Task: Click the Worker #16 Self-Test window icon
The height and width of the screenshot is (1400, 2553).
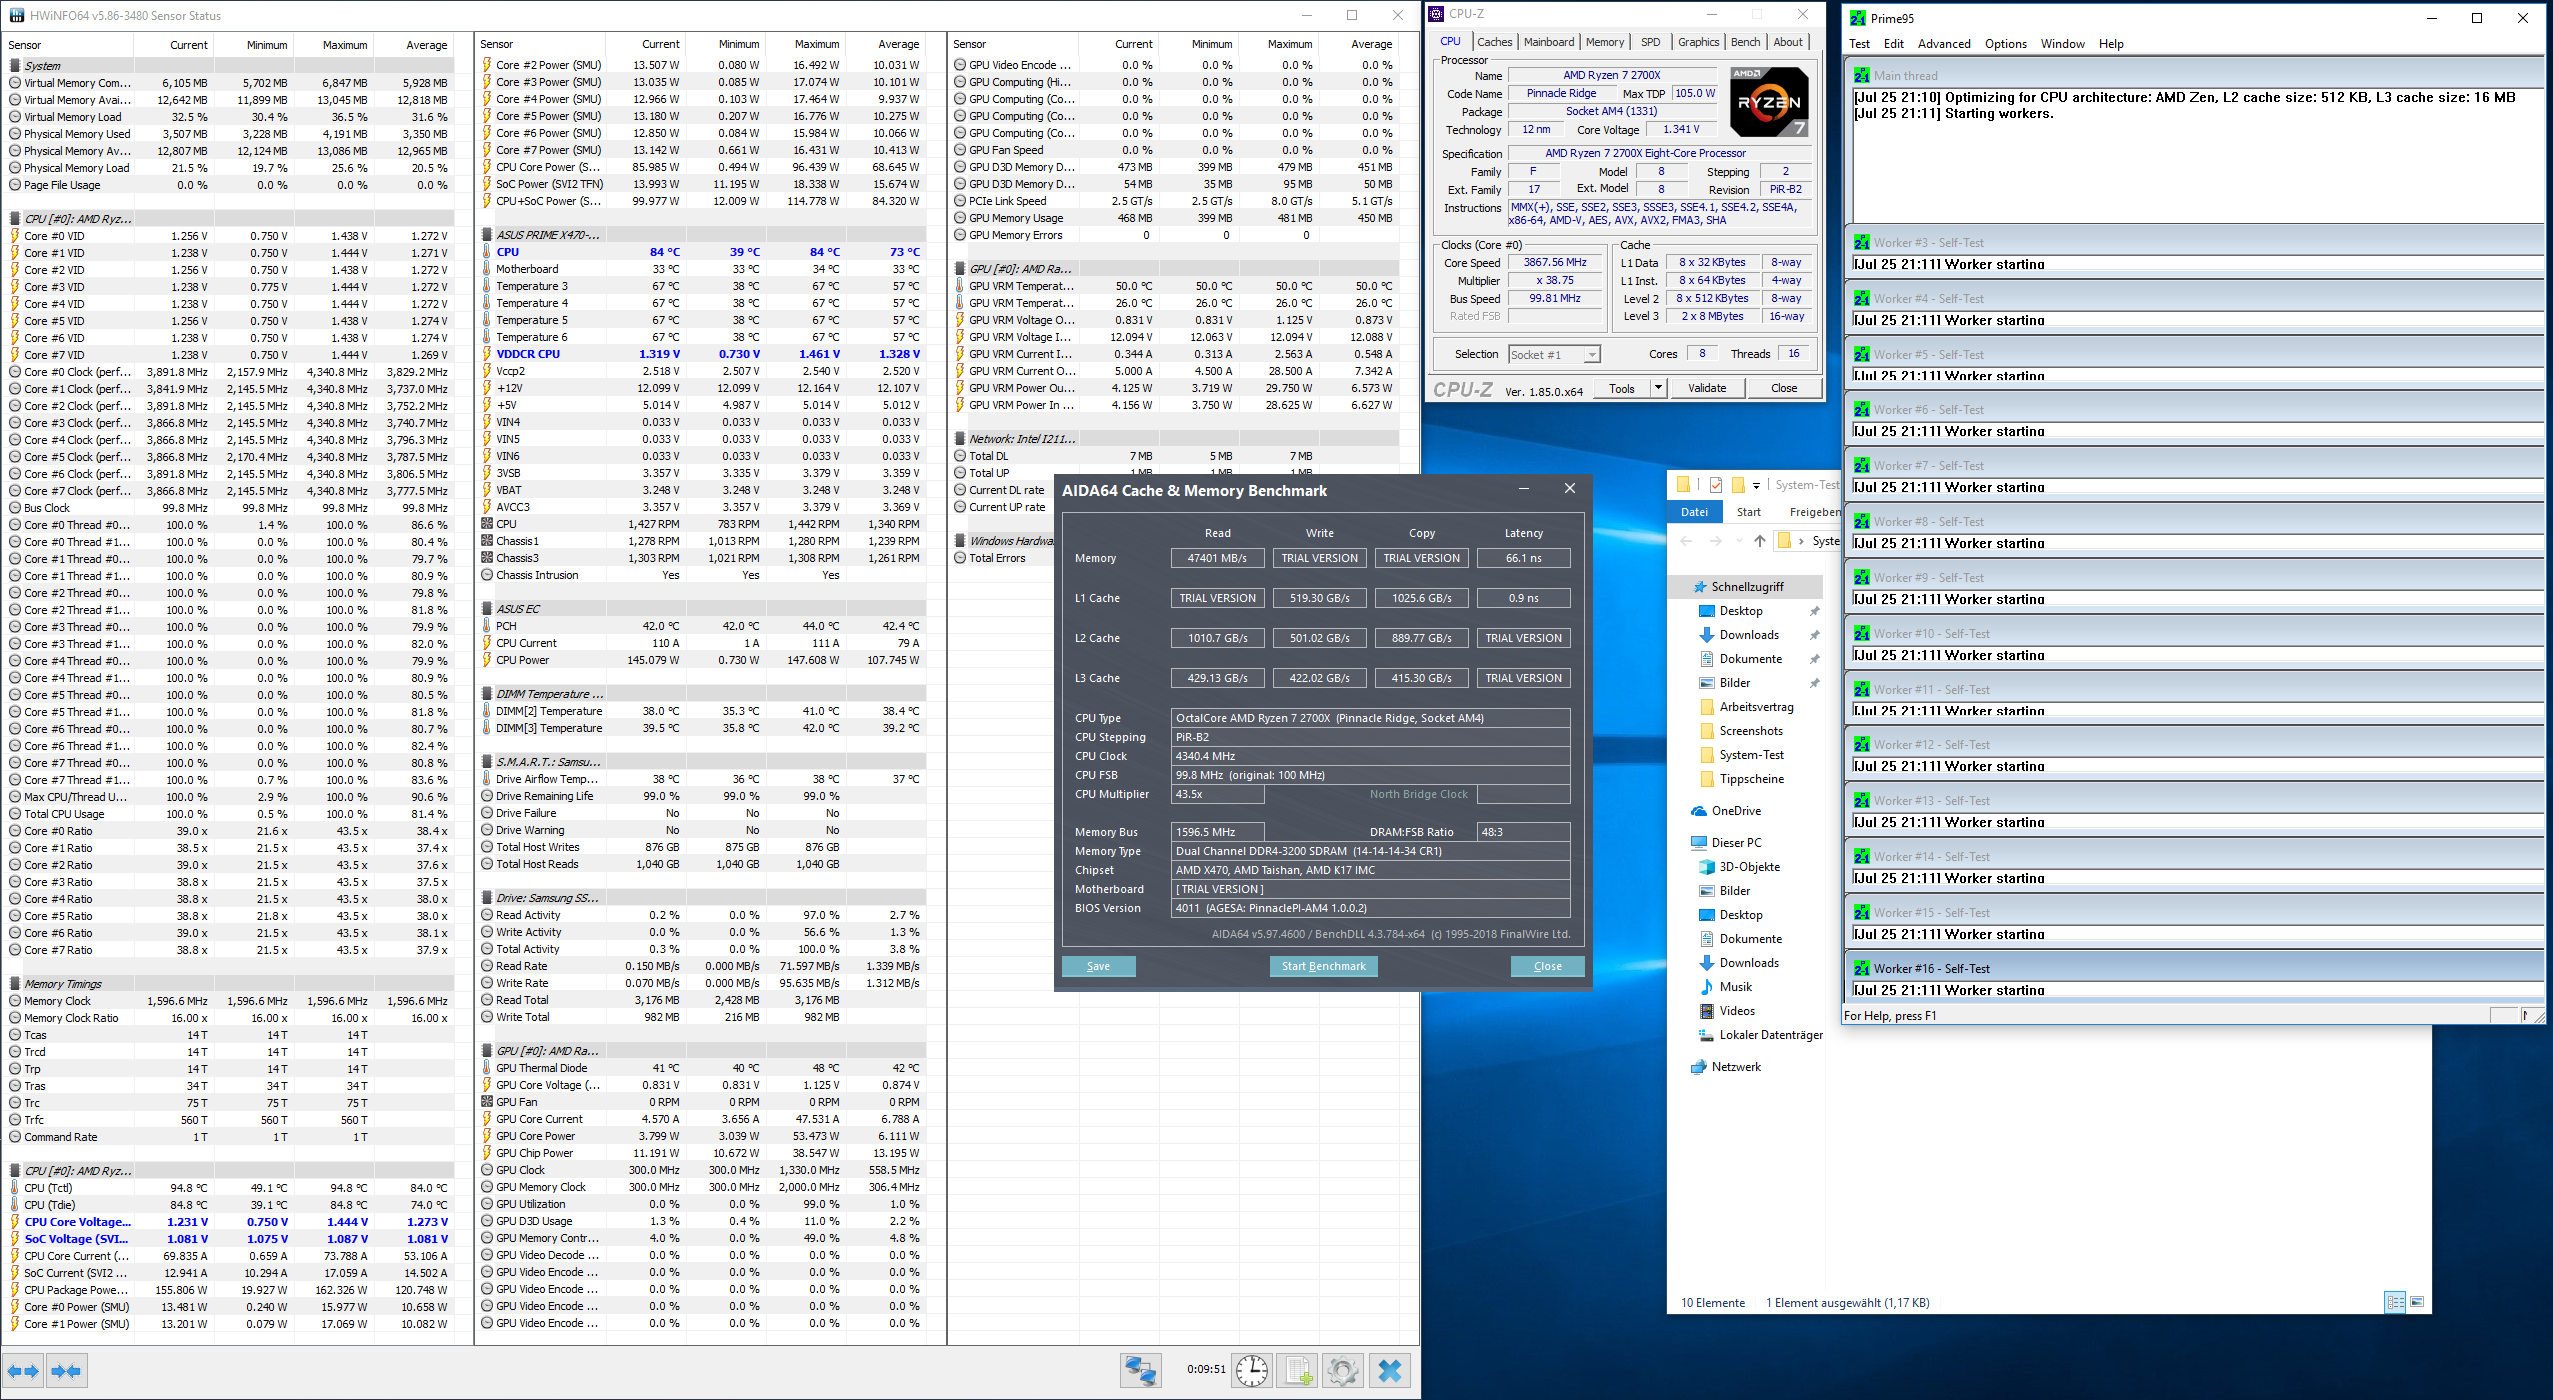Action: tap(1861, 968)
